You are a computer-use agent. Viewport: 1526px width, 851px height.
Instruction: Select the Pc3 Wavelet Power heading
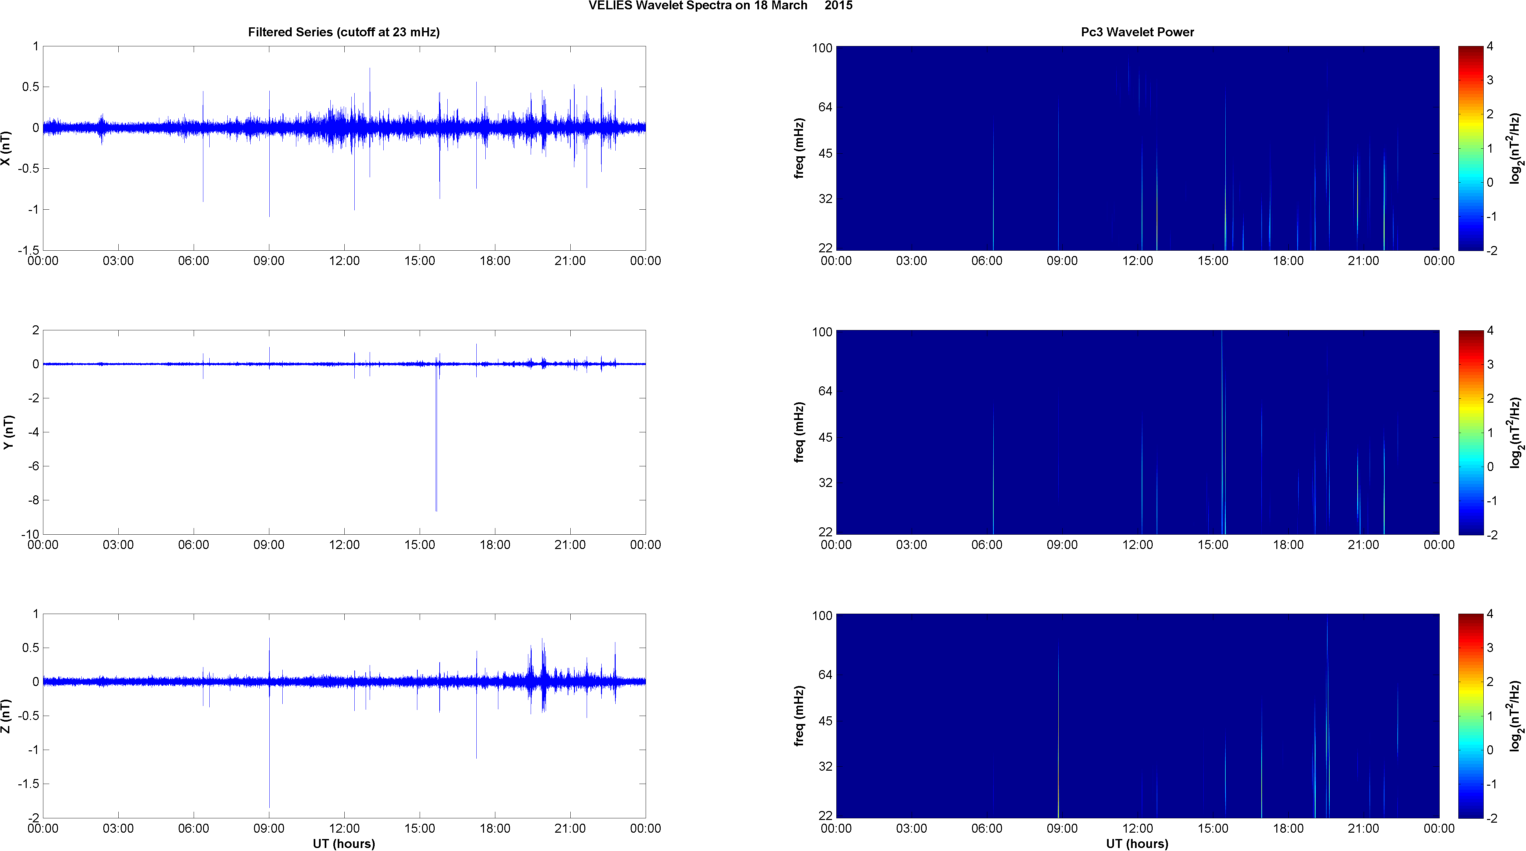pyautogui.click(x=1137, y=32)
